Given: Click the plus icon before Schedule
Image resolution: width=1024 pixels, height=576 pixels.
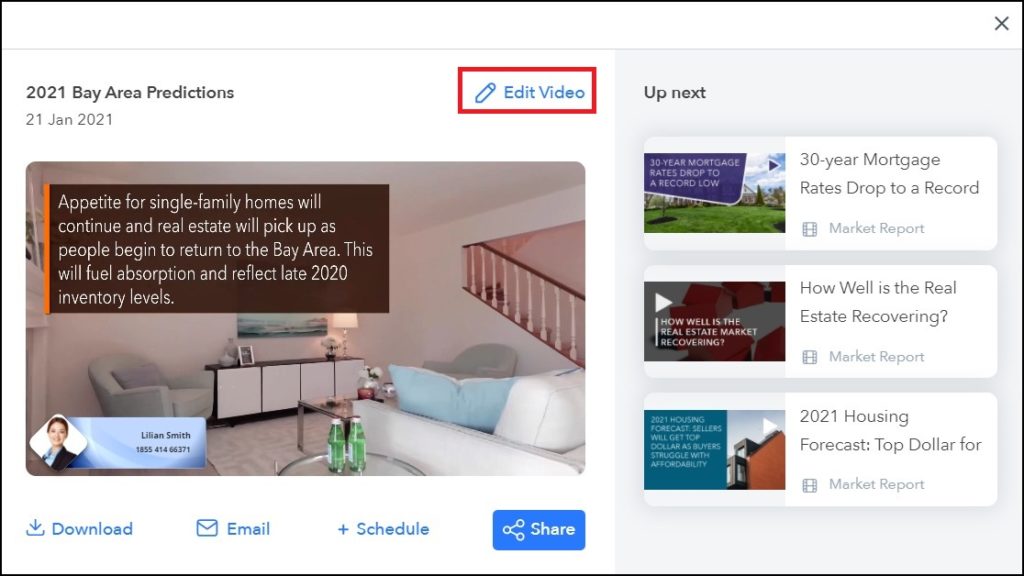Looking at the screenshot, I should [343, 529].
